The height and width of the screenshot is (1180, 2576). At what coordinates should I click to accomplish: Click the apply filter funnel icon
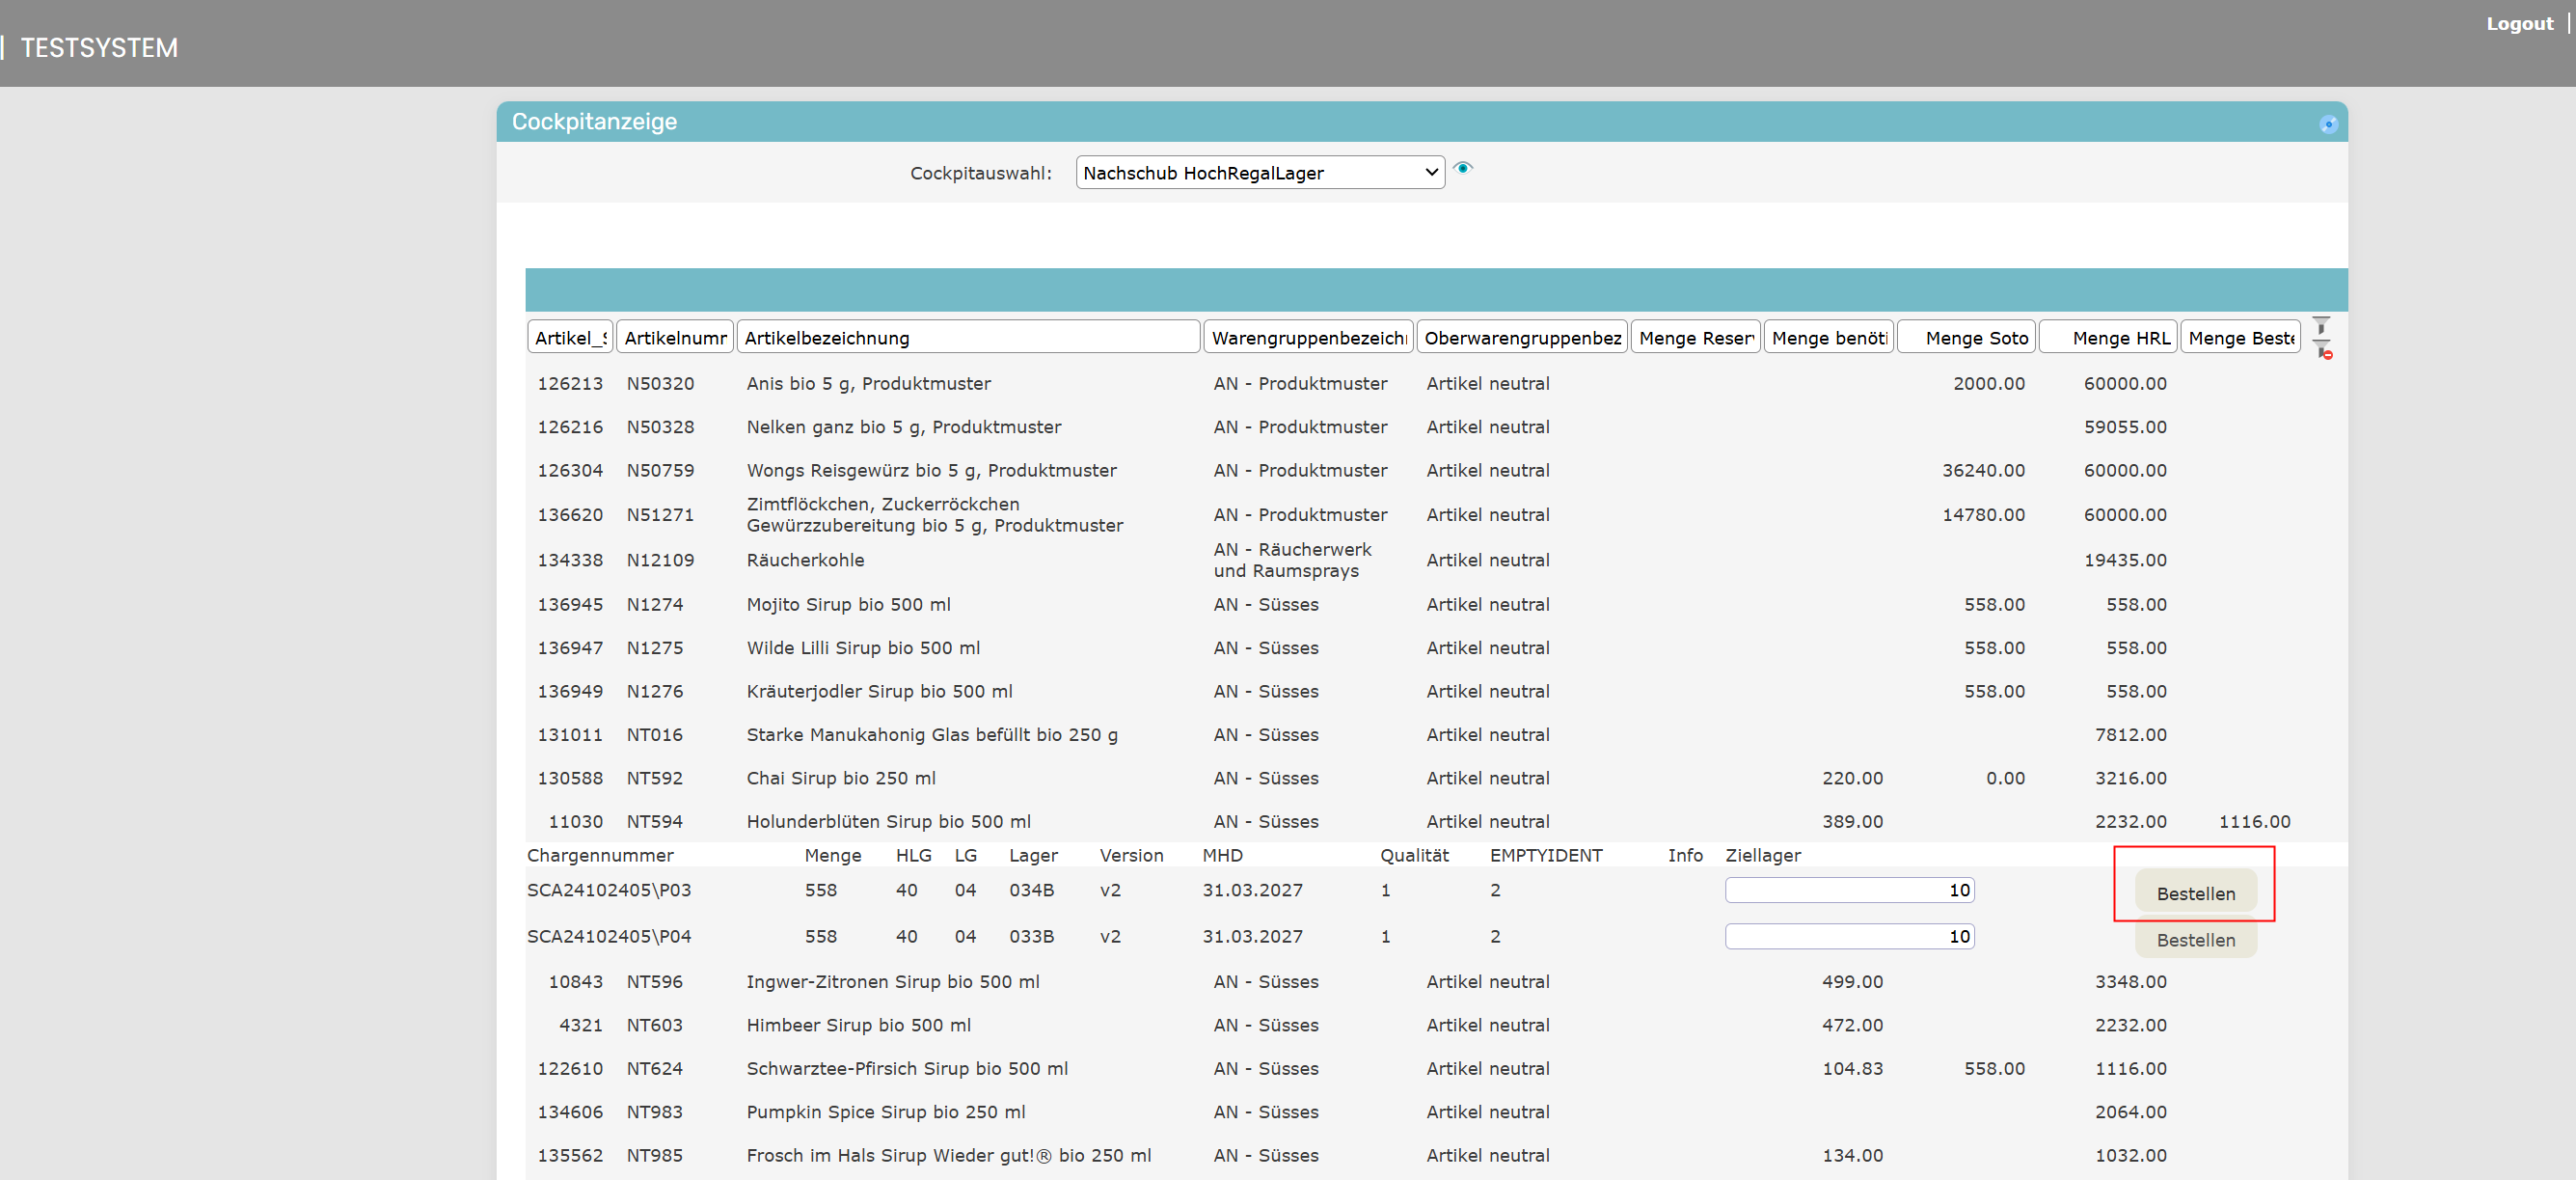point(2321,327)
